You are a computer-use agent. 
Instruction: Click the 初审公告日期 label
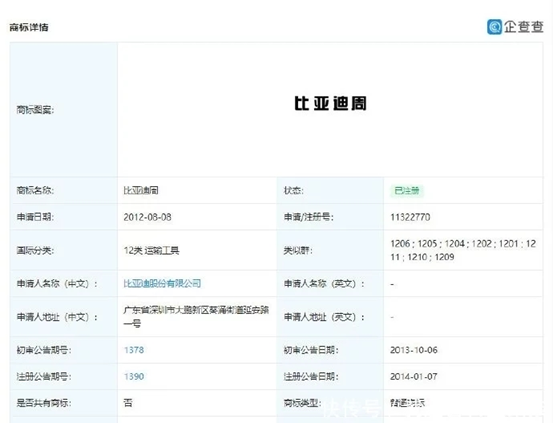(311, 350)
